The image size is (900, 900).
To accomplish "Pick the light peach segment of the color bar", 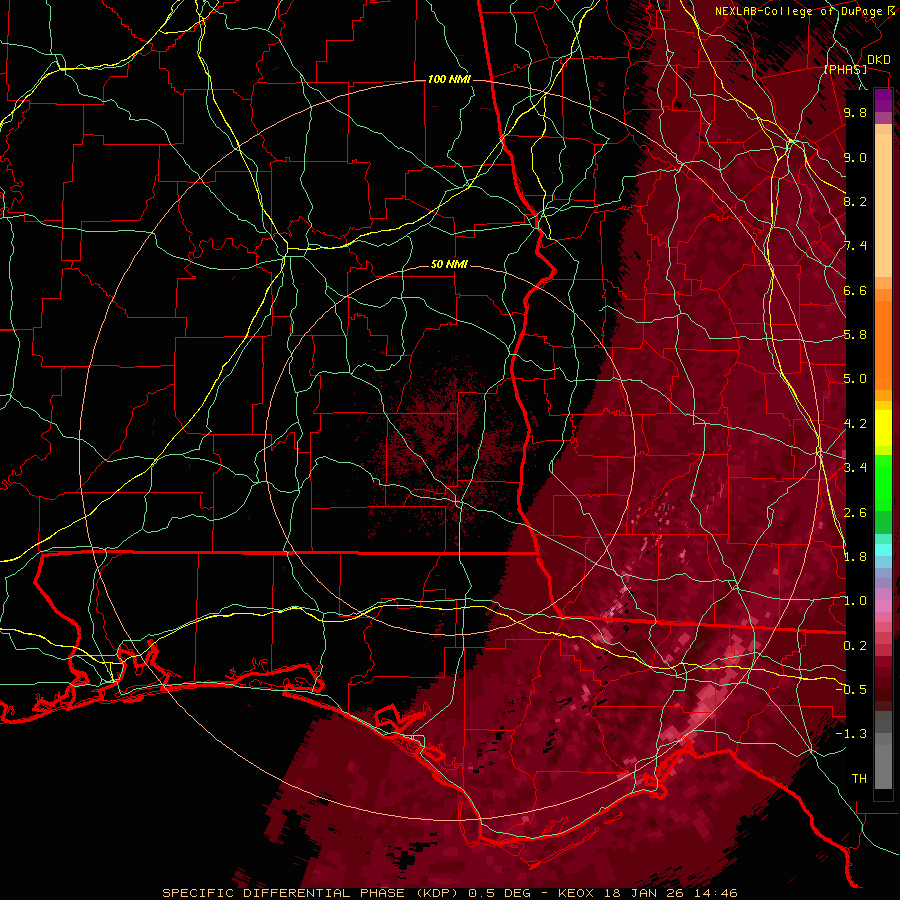I will coord(883,207).
